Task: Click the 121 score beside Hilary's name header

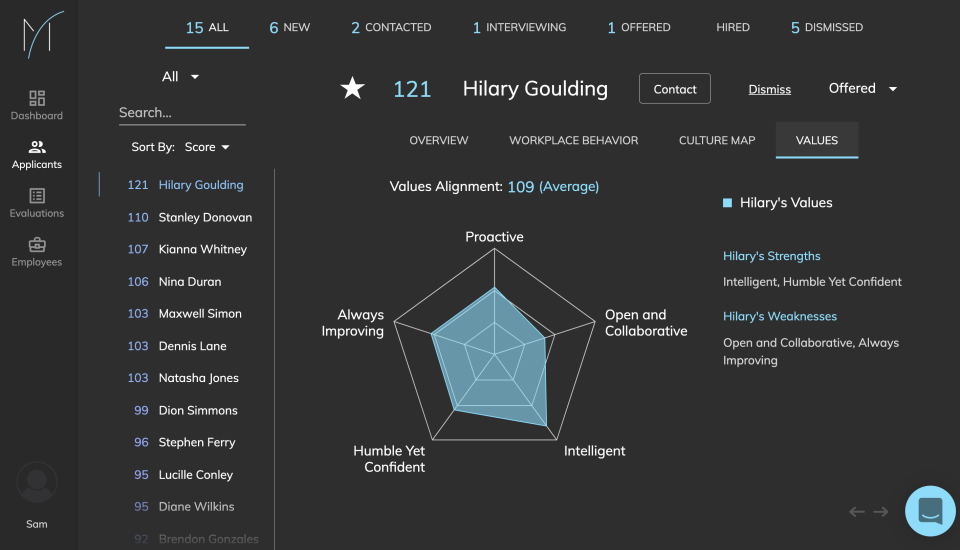Action: (412, 89)
